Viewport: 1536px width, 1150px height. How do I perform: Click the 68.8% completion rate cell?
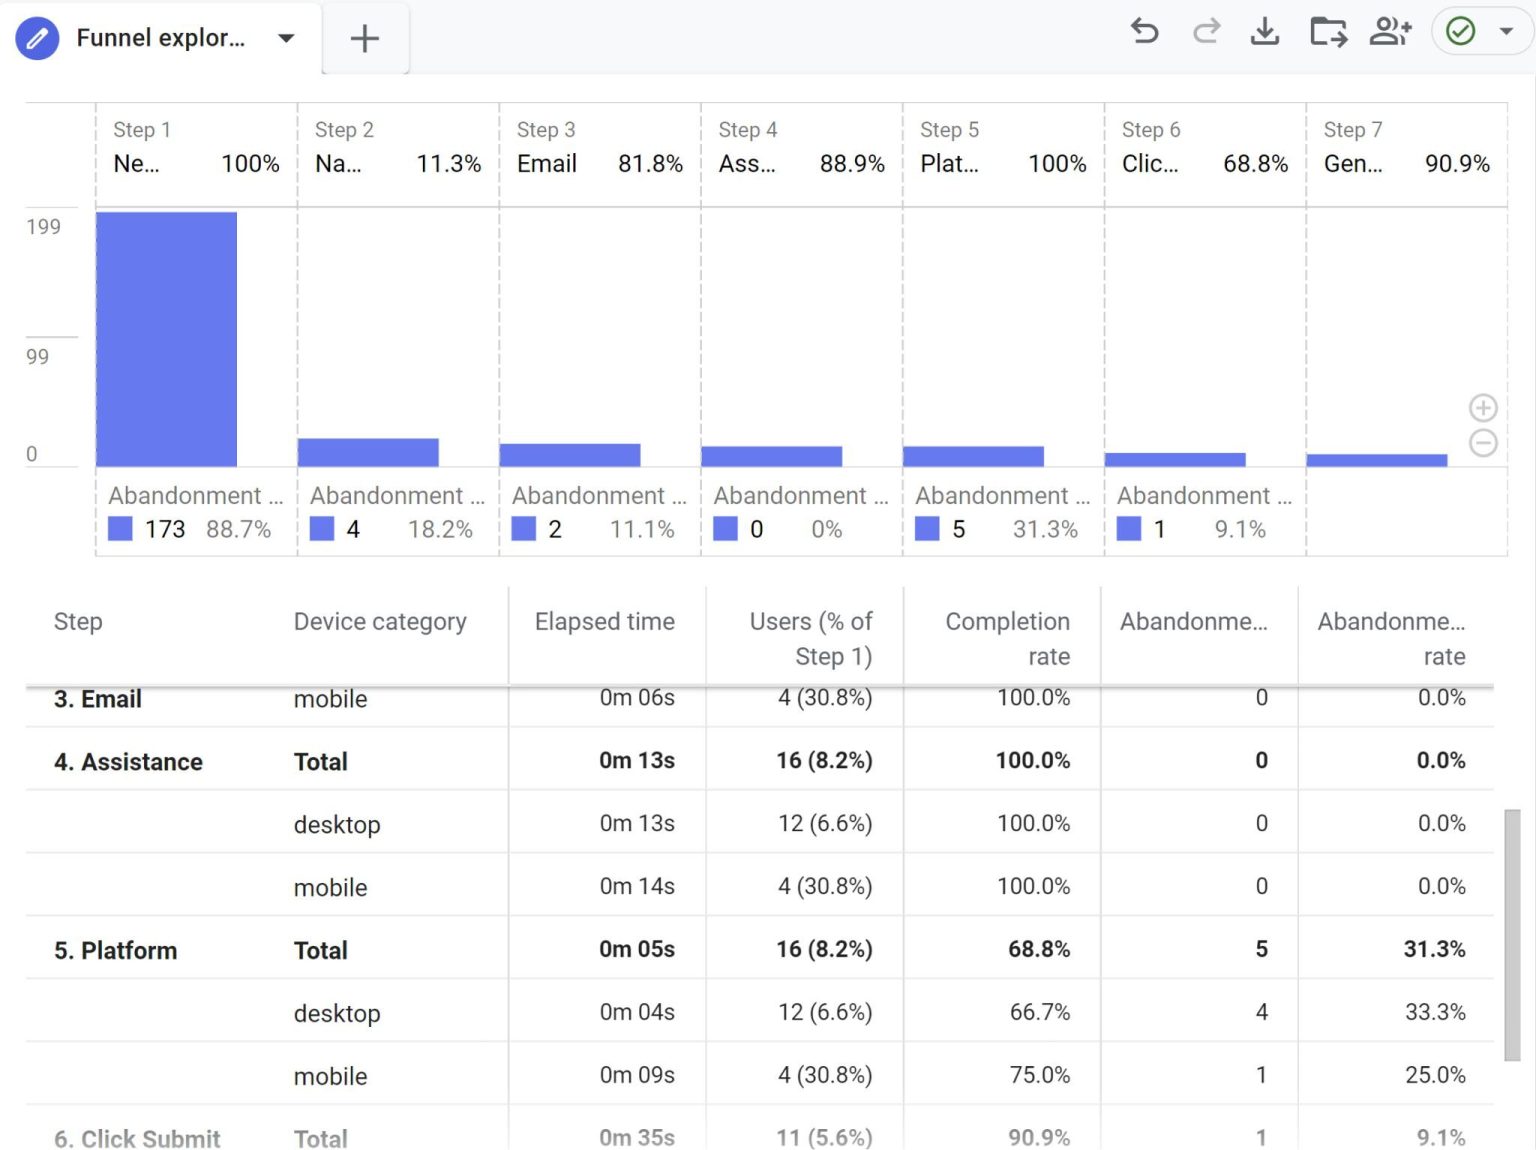1038,949
